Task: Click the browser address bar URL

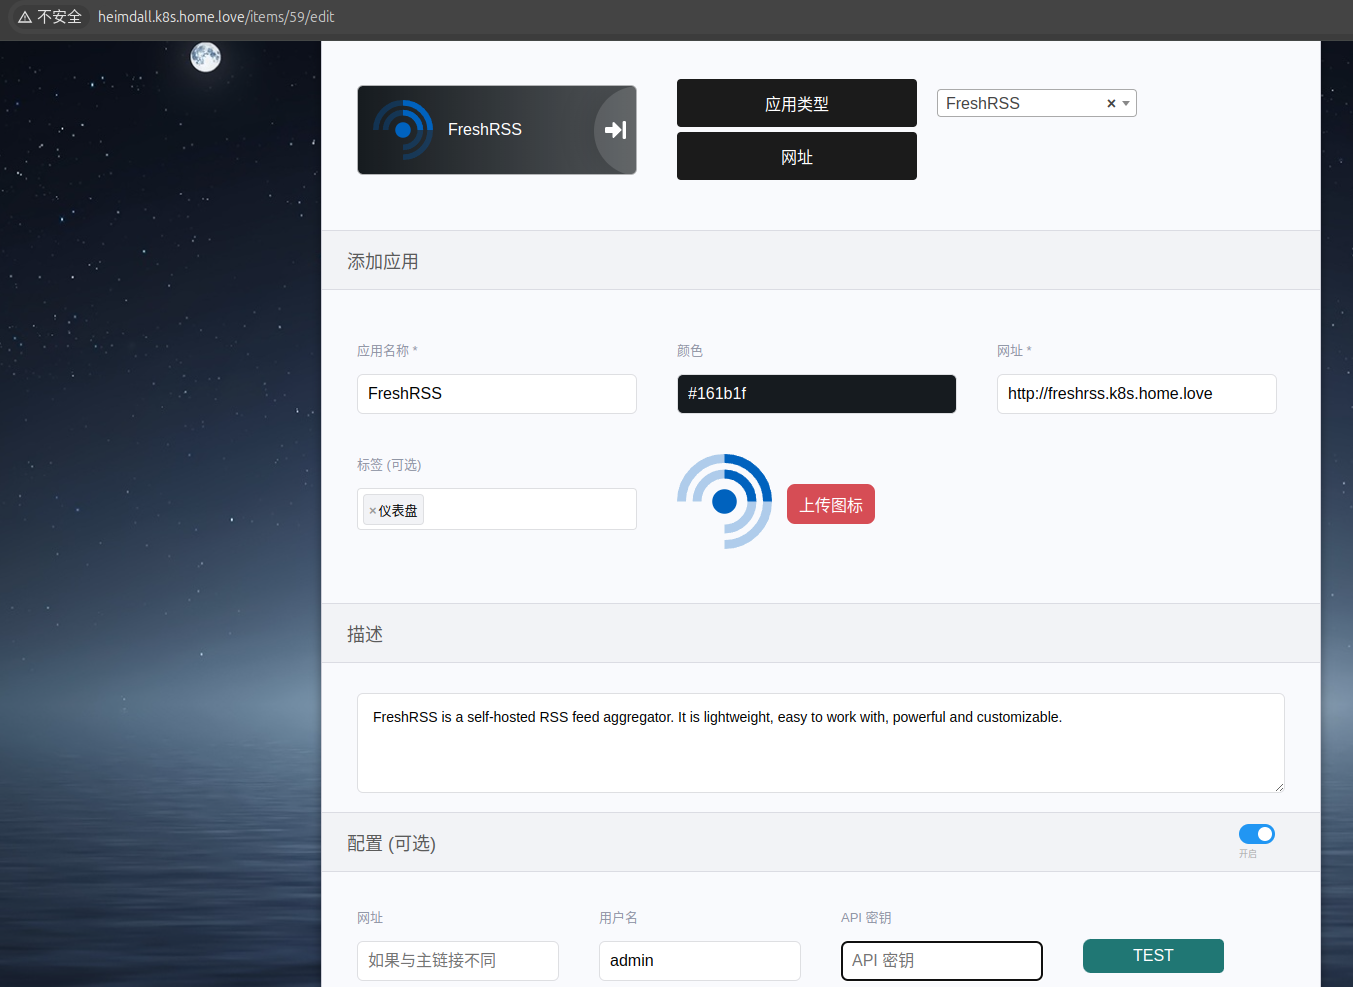Action: (216, 17)
